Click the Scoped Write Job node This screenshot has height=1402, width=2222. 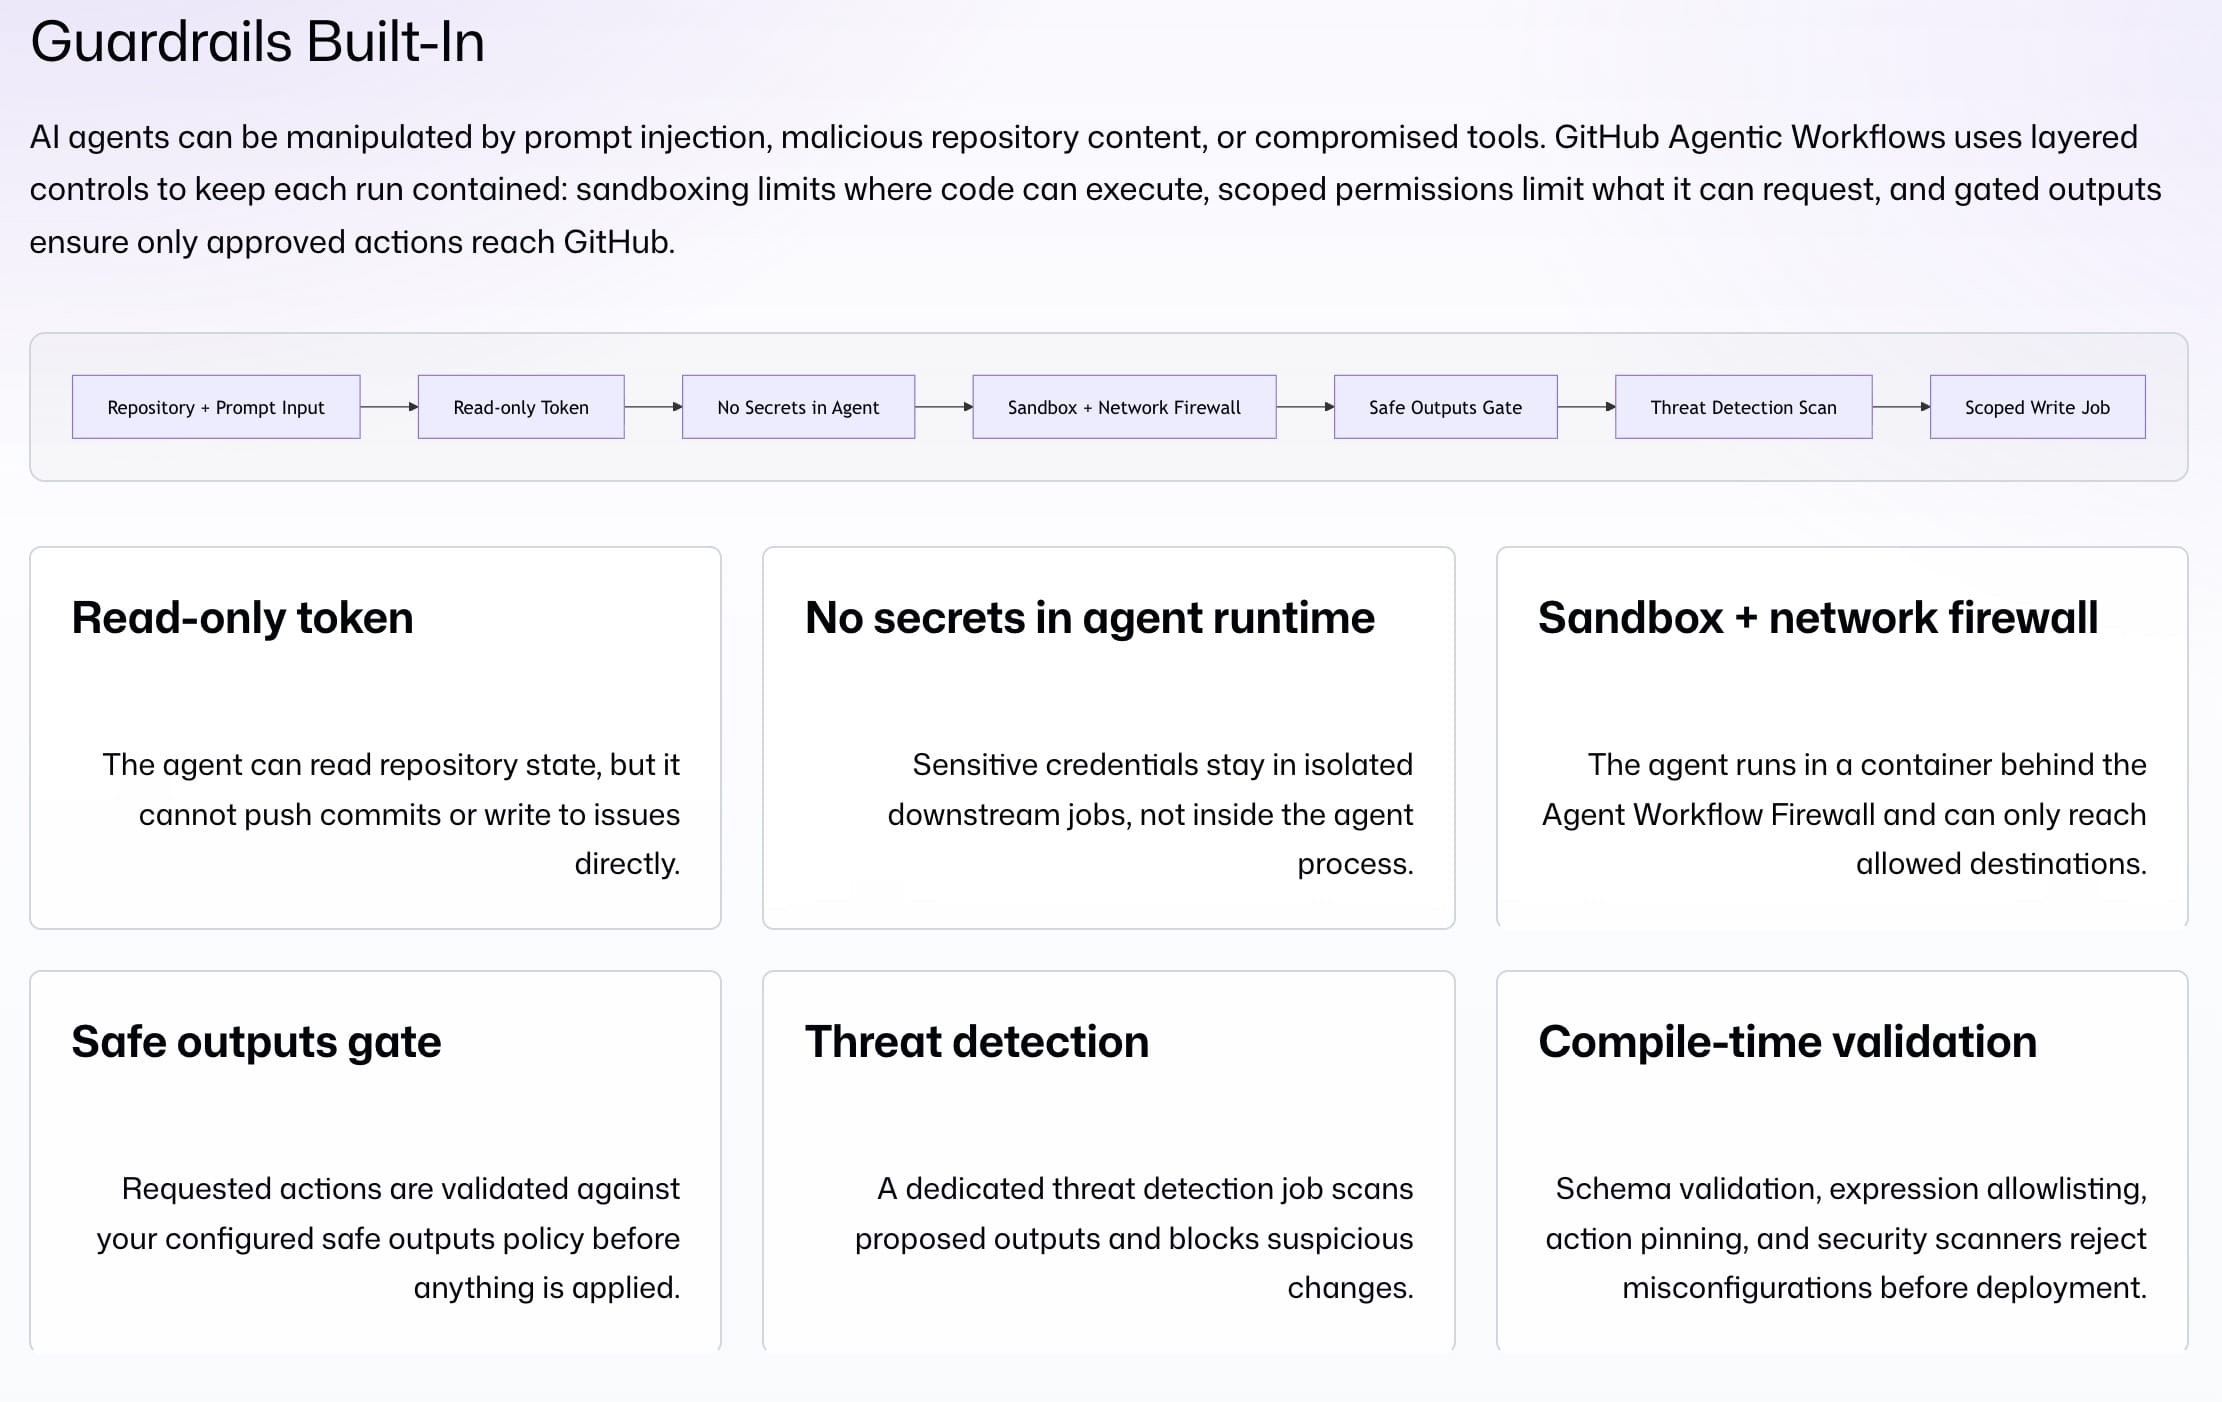tap(2037, 407)
